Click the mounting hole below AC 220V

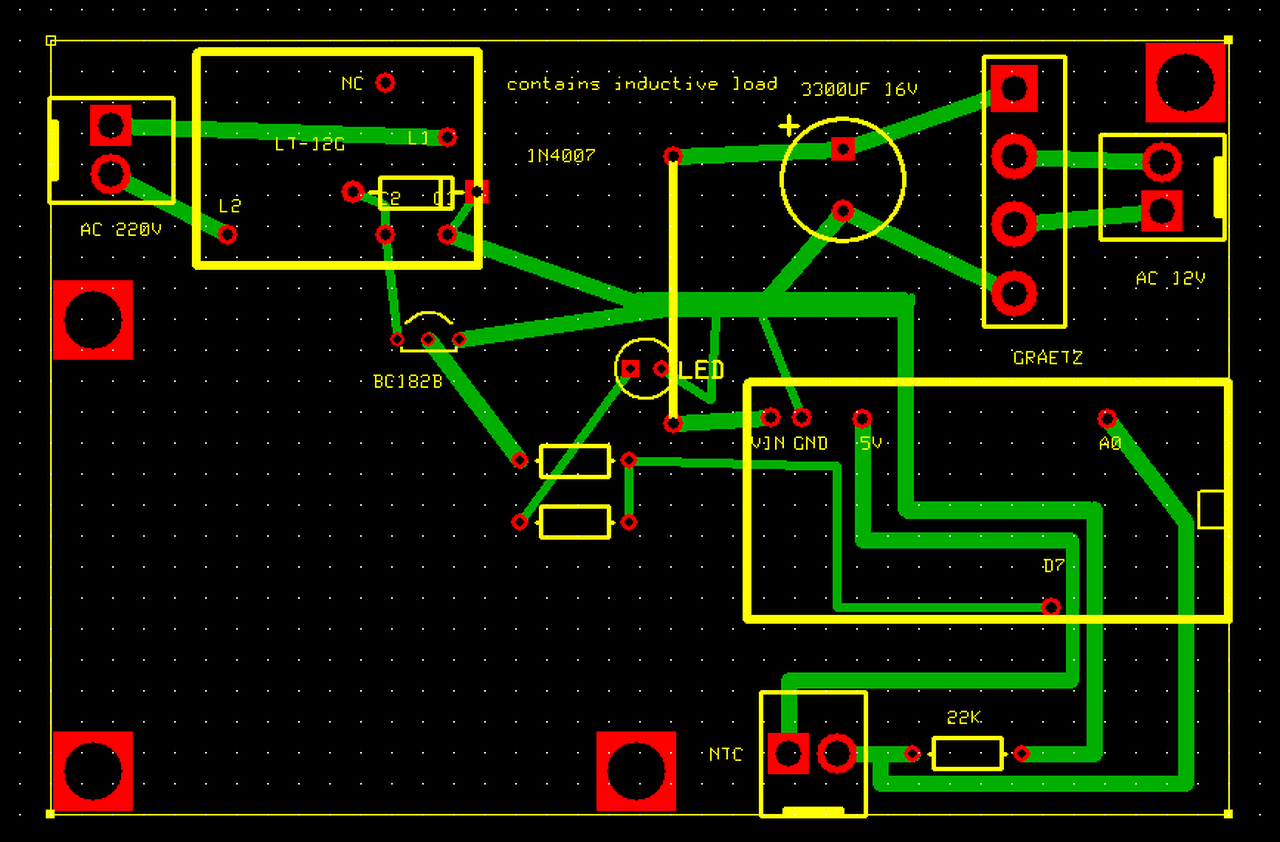coord(93,320)
